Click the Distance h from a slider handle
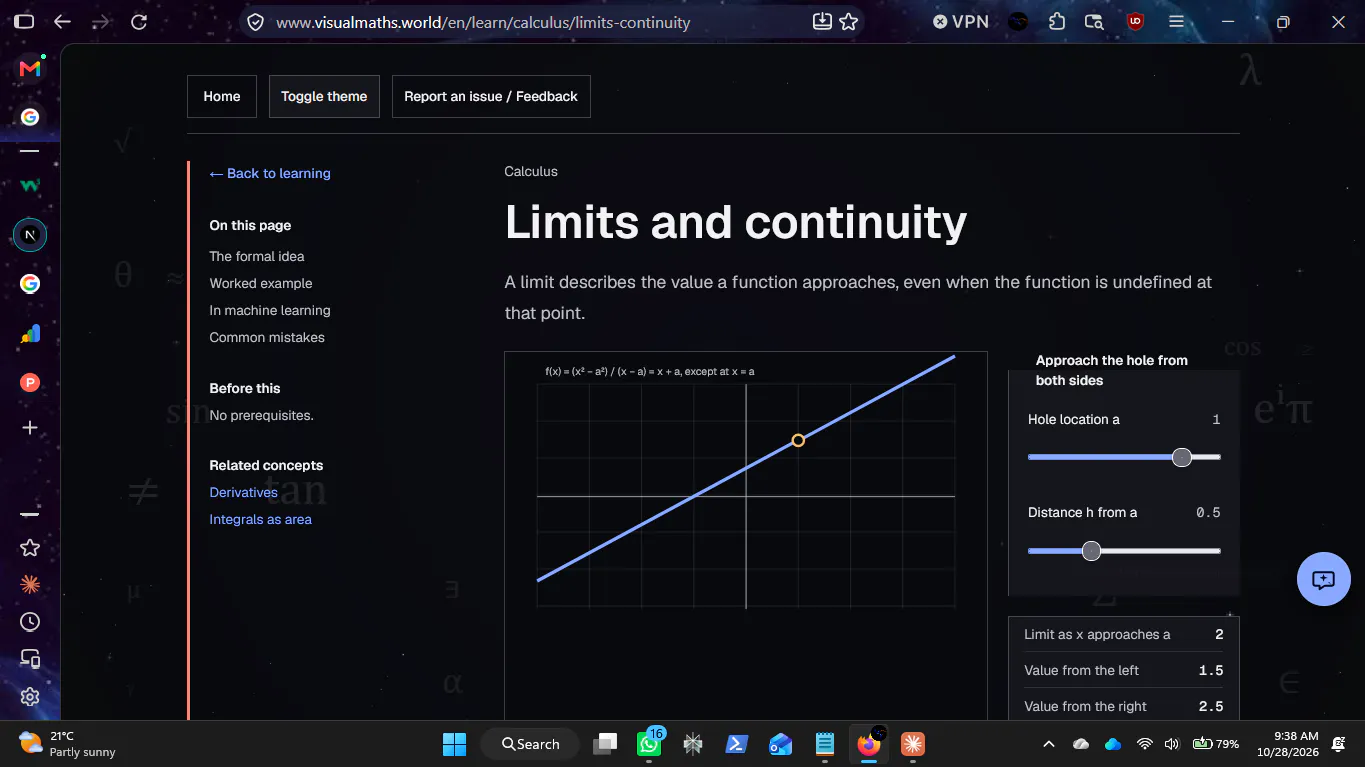This screenshot has width=1365, height=767. (1092, 551)
